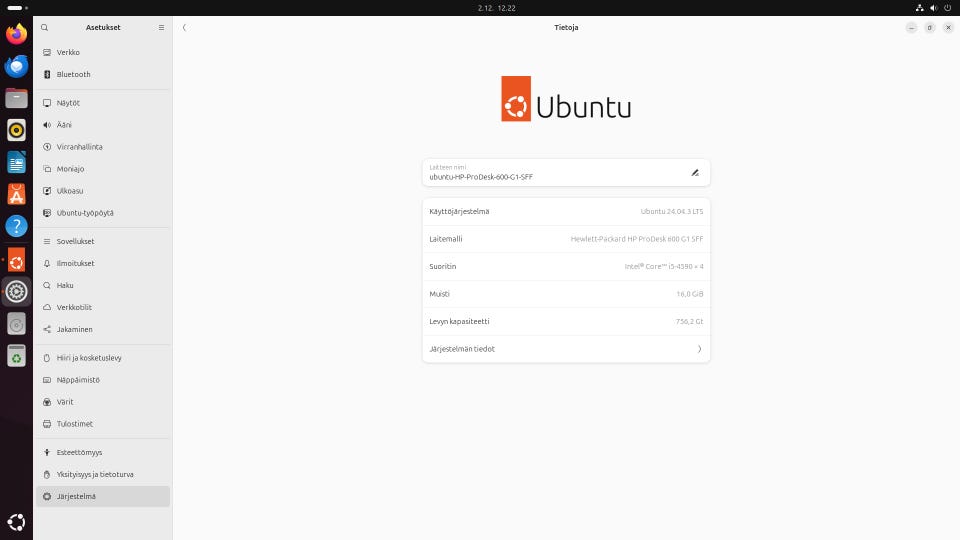Select Moniajo in the sidebar
This screenshot has height=540, width=960.
[x=103, y=169]
